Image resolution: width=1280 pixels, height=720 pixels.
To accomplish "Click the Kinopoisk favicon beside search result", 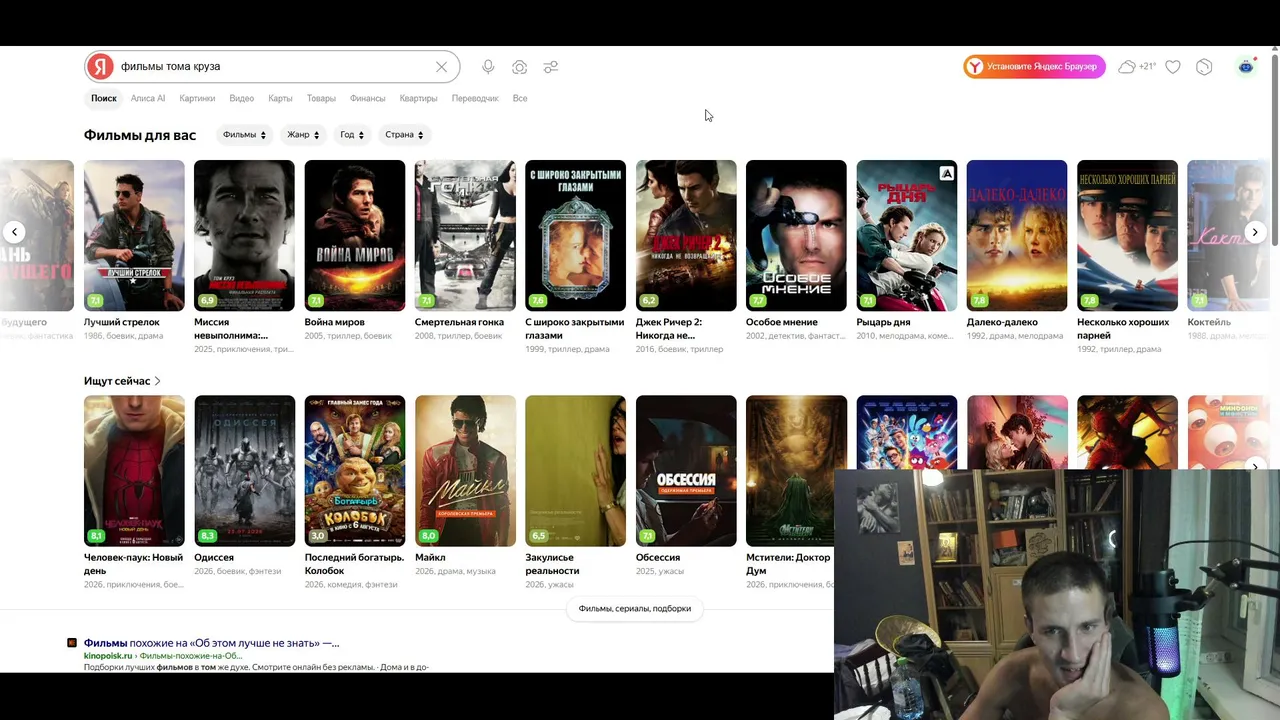I will [x=72, y=643].
